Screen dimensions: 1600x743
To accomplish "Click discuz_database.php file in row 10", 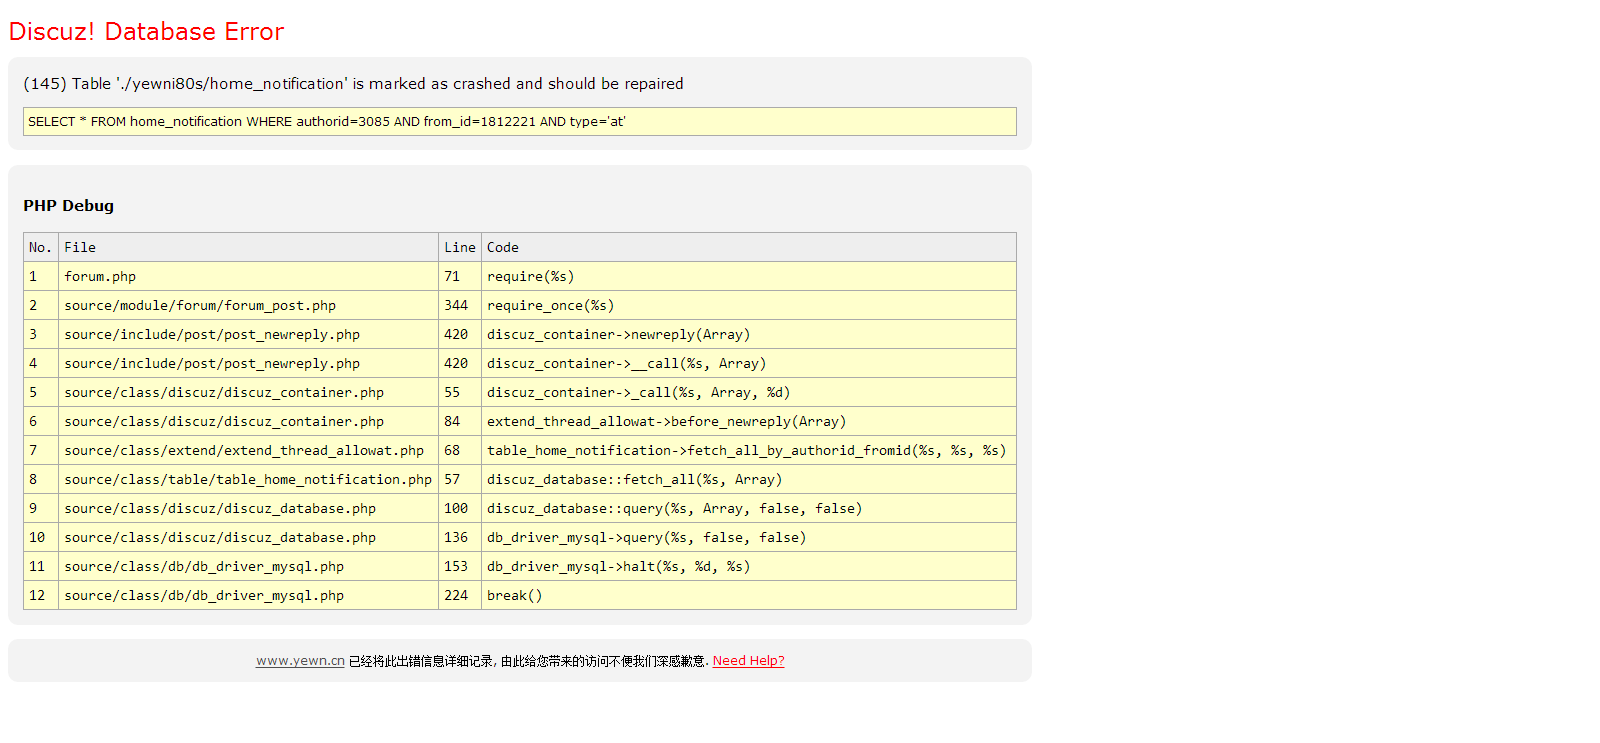I will (249, 537).
